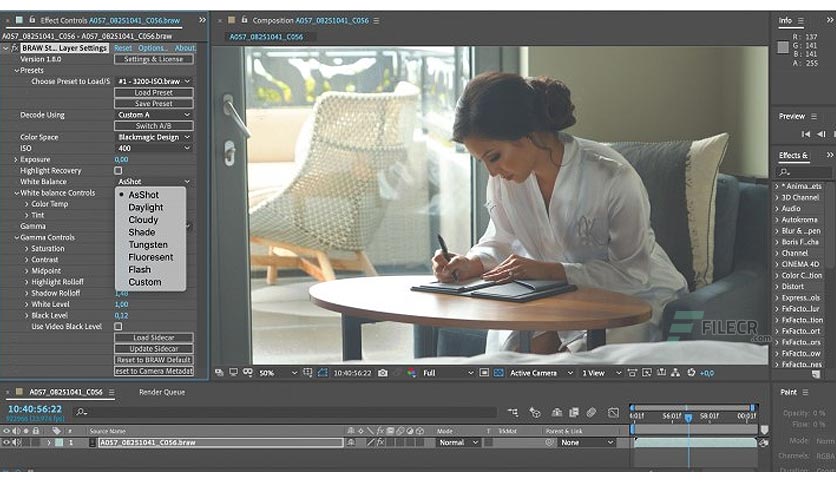Choose Tungsten white balance option

tap(148, 245)
